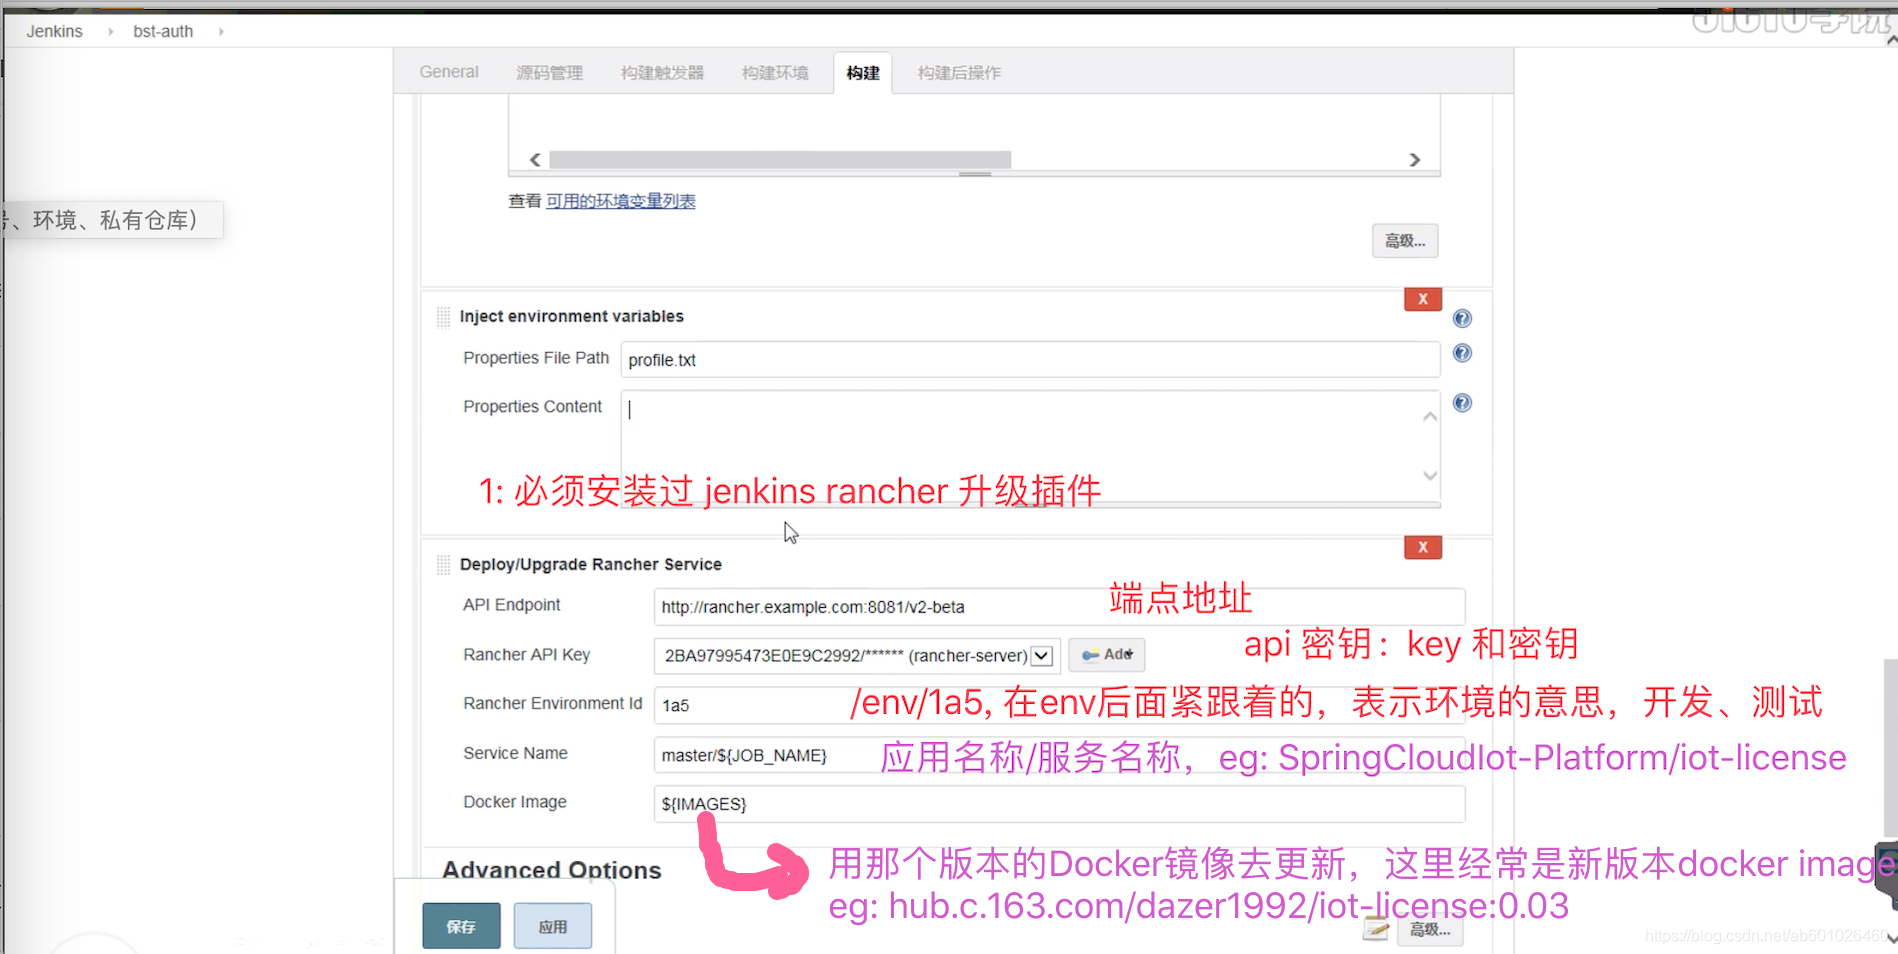Focus Docker Image field
The width and height of the screenshot is (1898, 954).
pyautogui.click(x=1059, y=804)
